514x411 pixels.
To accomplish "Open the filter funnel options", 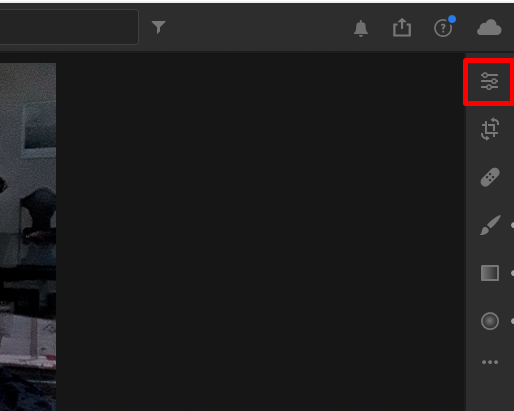I will coord(158,27).
